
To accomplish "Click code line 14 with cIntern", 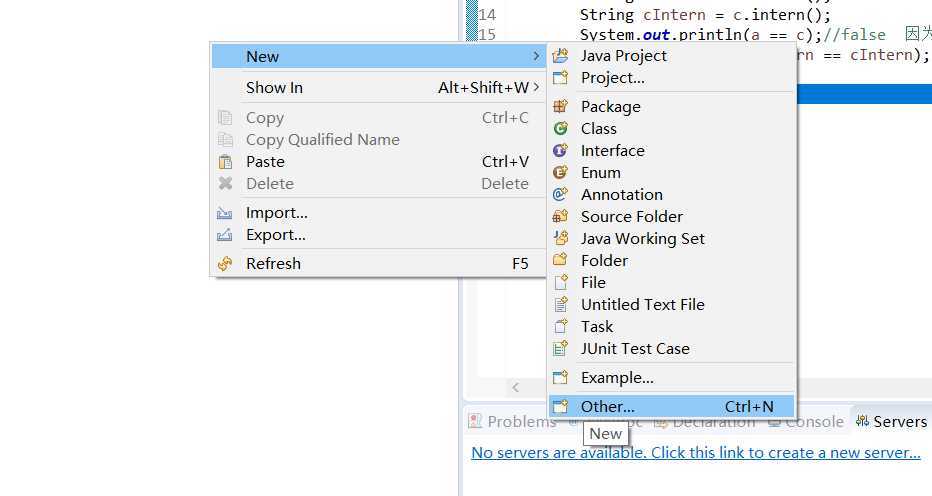I will [x=705, y=14].
